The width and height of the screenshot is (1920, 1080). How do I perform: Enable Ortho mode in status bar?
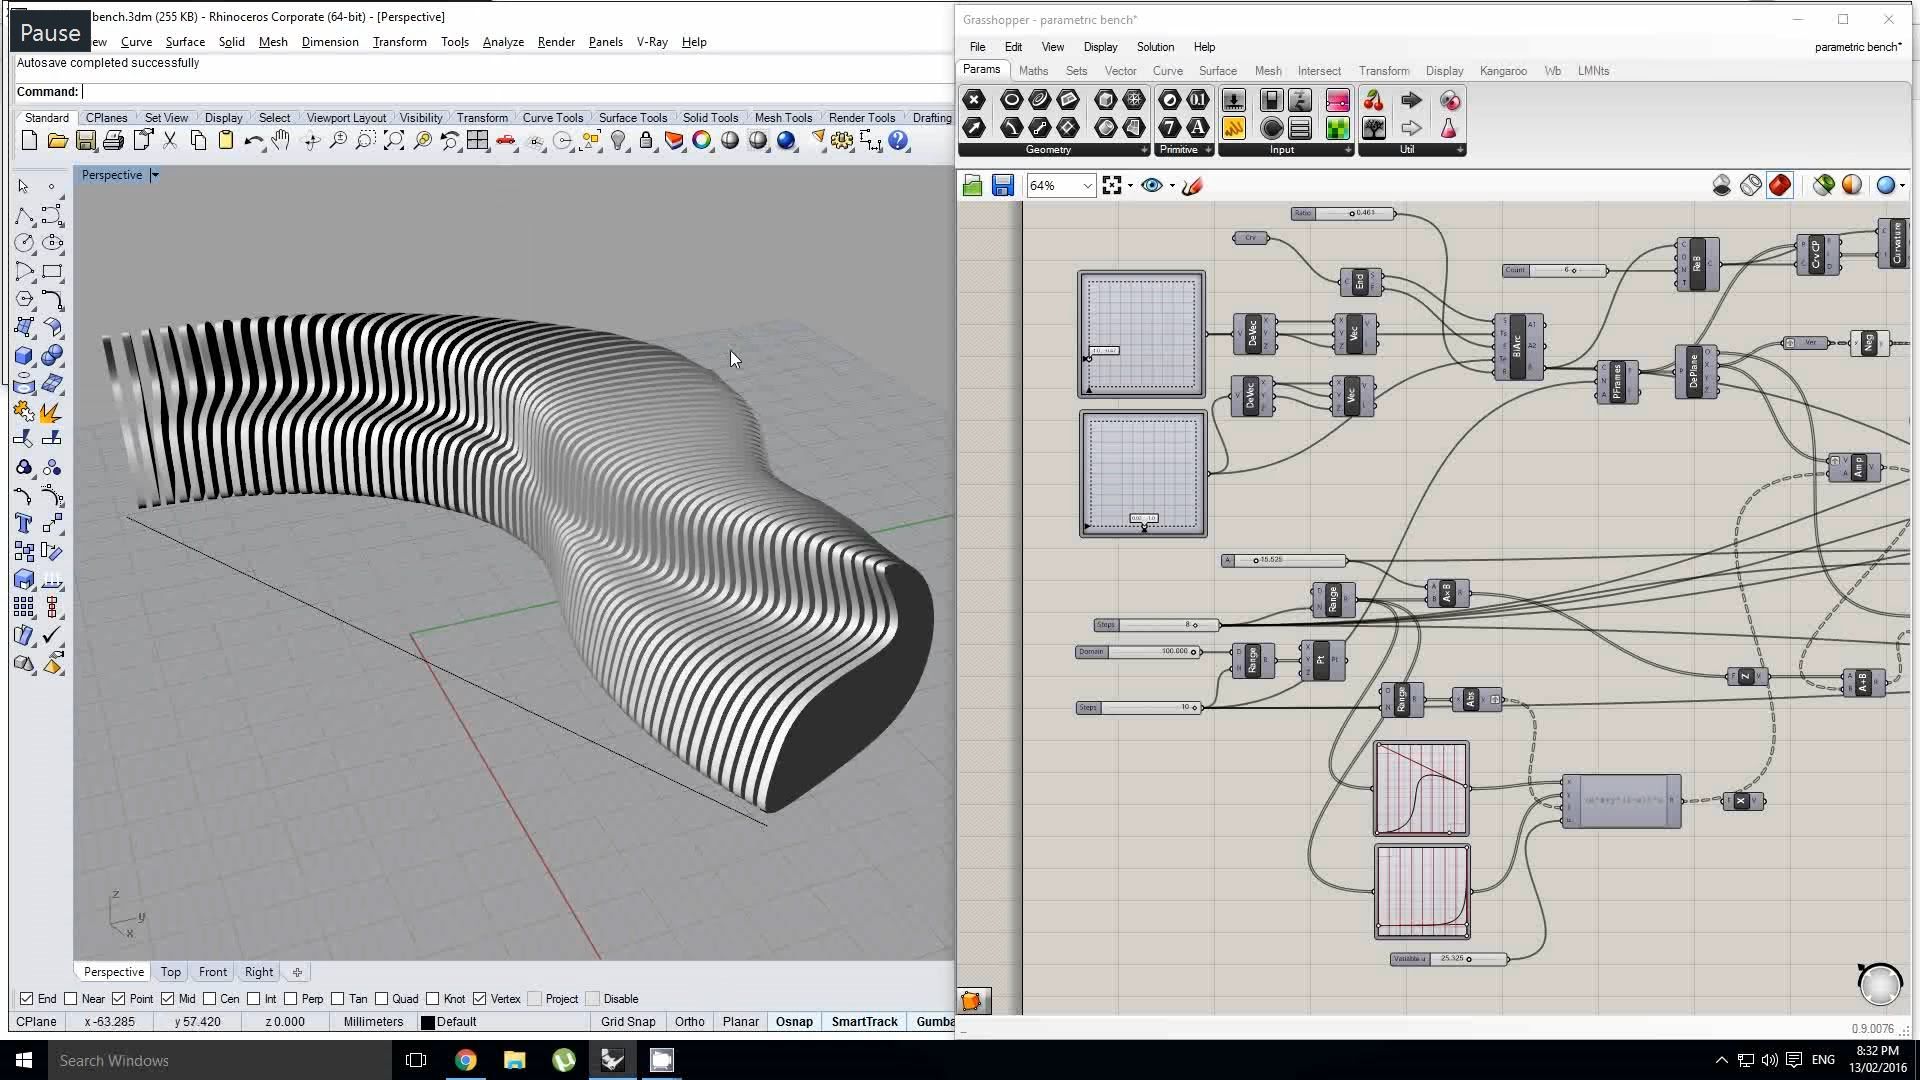click(688, 1022)
